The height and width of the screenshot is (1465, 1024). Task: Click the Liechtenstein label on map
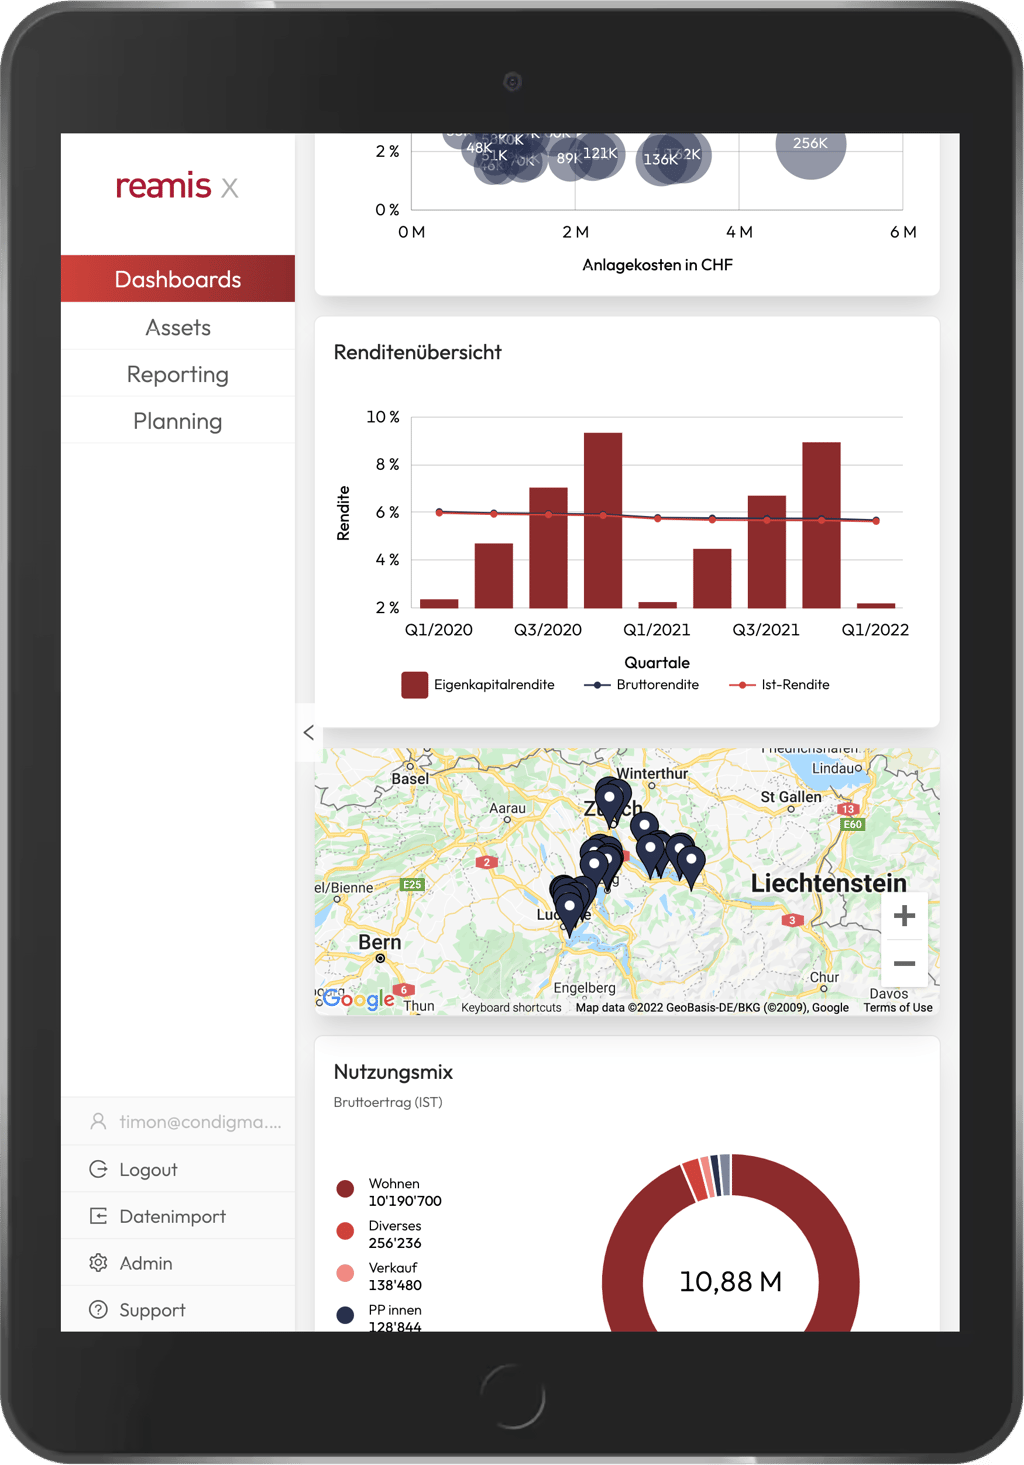(x=829, y=883)
